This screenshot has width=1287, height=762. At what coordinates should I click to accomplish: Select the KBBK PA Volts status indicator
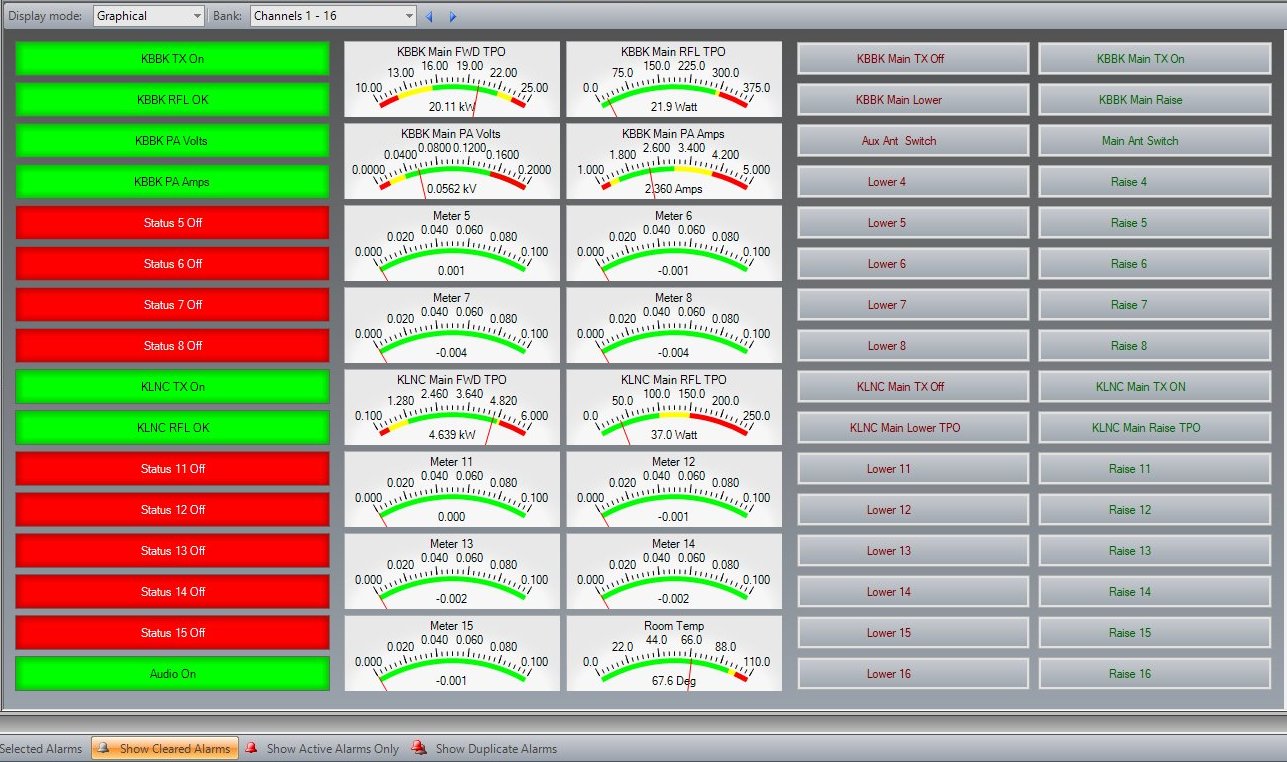pyautogui.click(x=172, y=141)
